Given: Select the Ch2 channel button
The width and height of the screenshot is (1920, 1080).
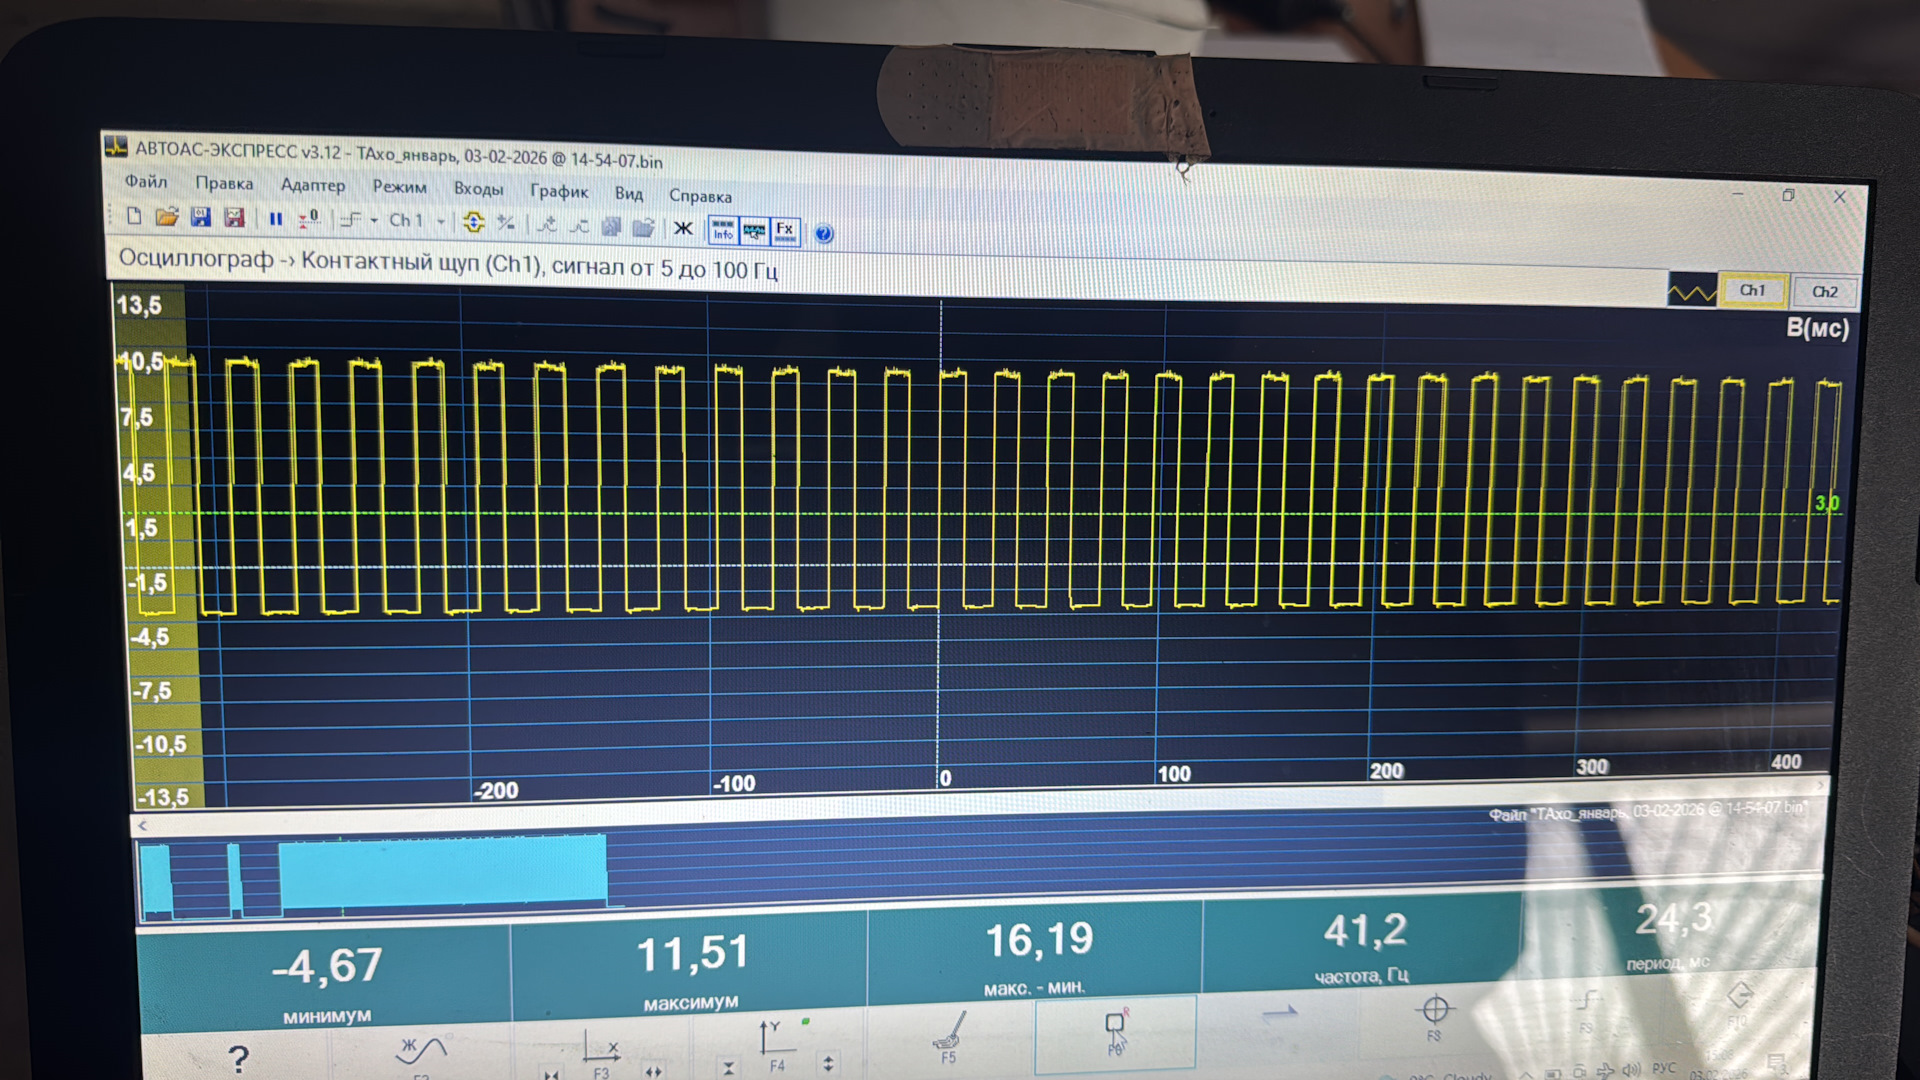Looking at the screenshot, I should tap(1825, 292).
